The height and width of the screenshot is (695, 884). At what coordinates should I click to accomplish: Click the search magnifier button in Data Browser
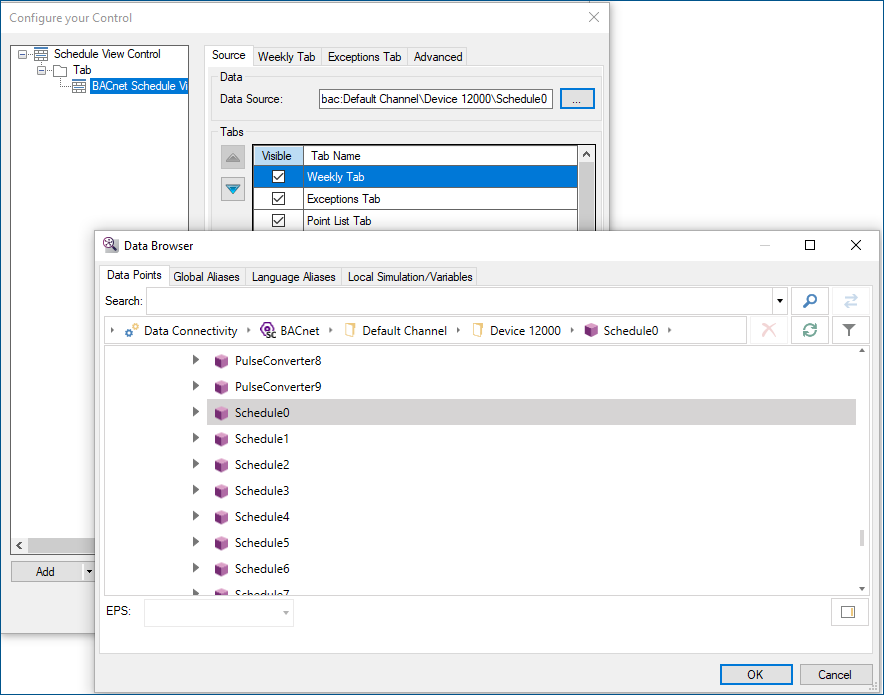(x=810, y=301)
